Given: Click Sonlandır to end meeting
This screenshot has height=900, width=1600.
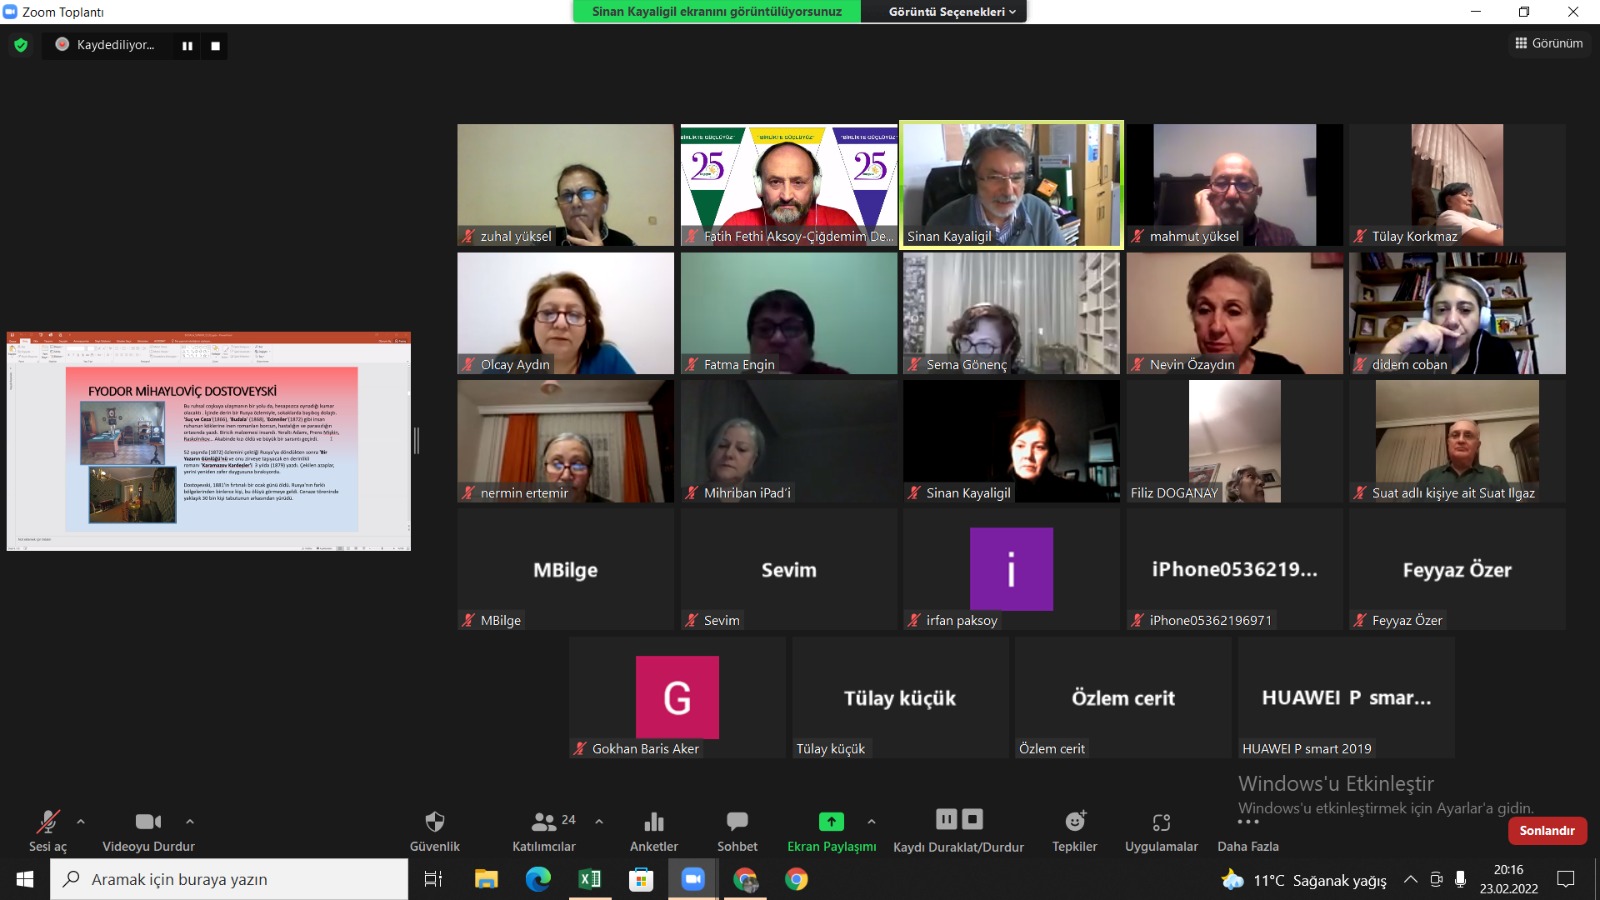Looking at the screenshot, I should [x=1547, y=830].
